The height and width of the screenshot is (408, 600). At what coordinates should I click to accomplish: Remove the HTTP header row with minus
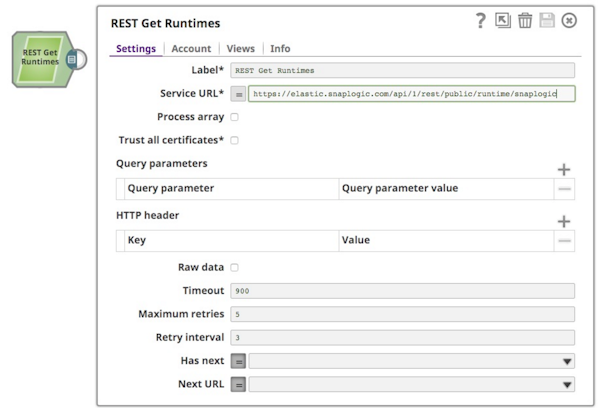pos(565,241)
